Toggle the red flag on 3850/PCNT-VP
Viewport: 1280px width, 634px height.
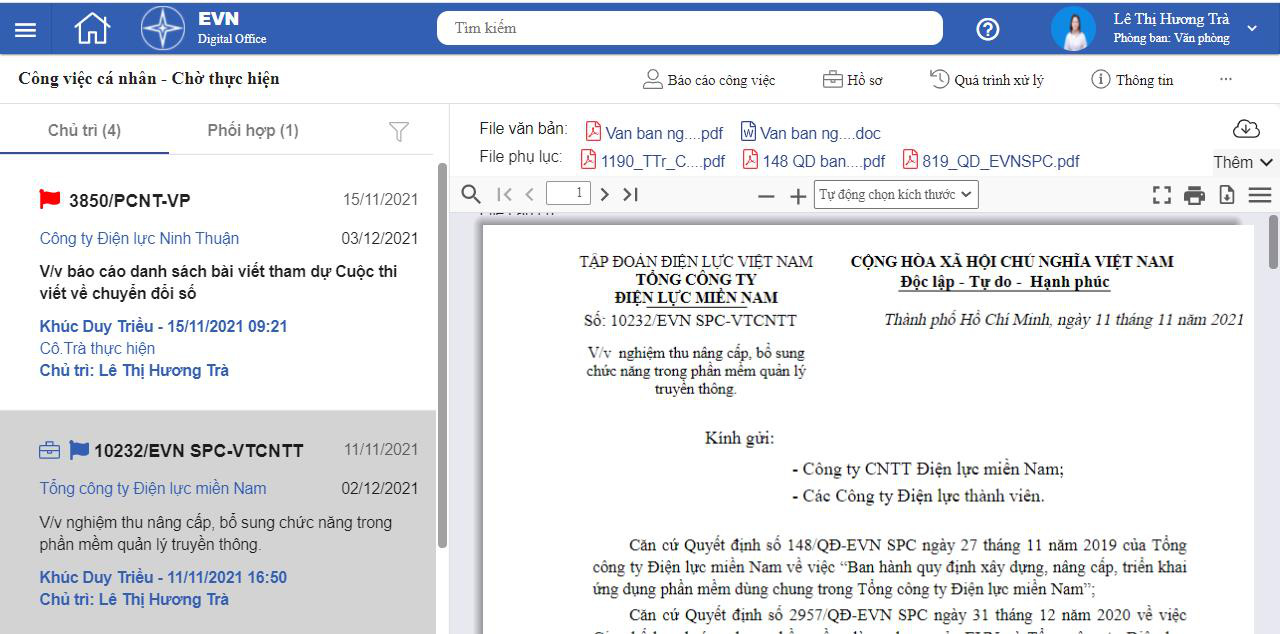tap(50, 199)
